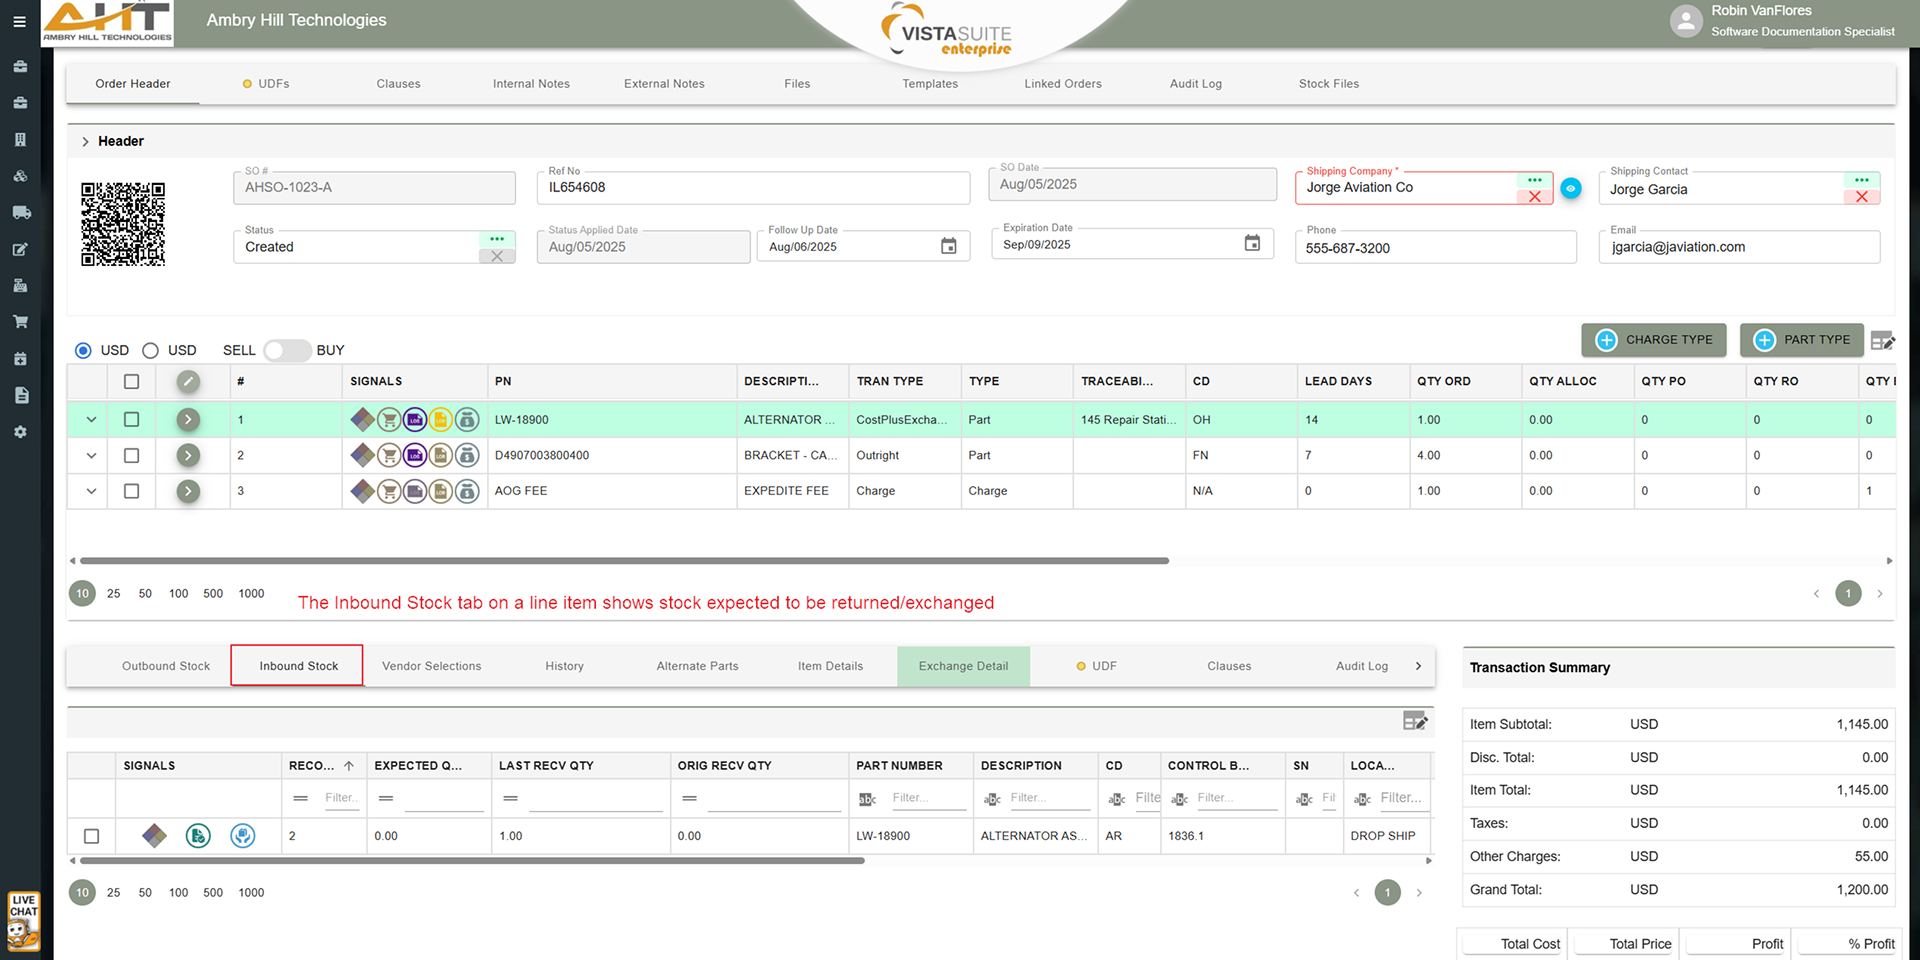Click the CHARGE TYPE button

click(x=1654, y=340)
